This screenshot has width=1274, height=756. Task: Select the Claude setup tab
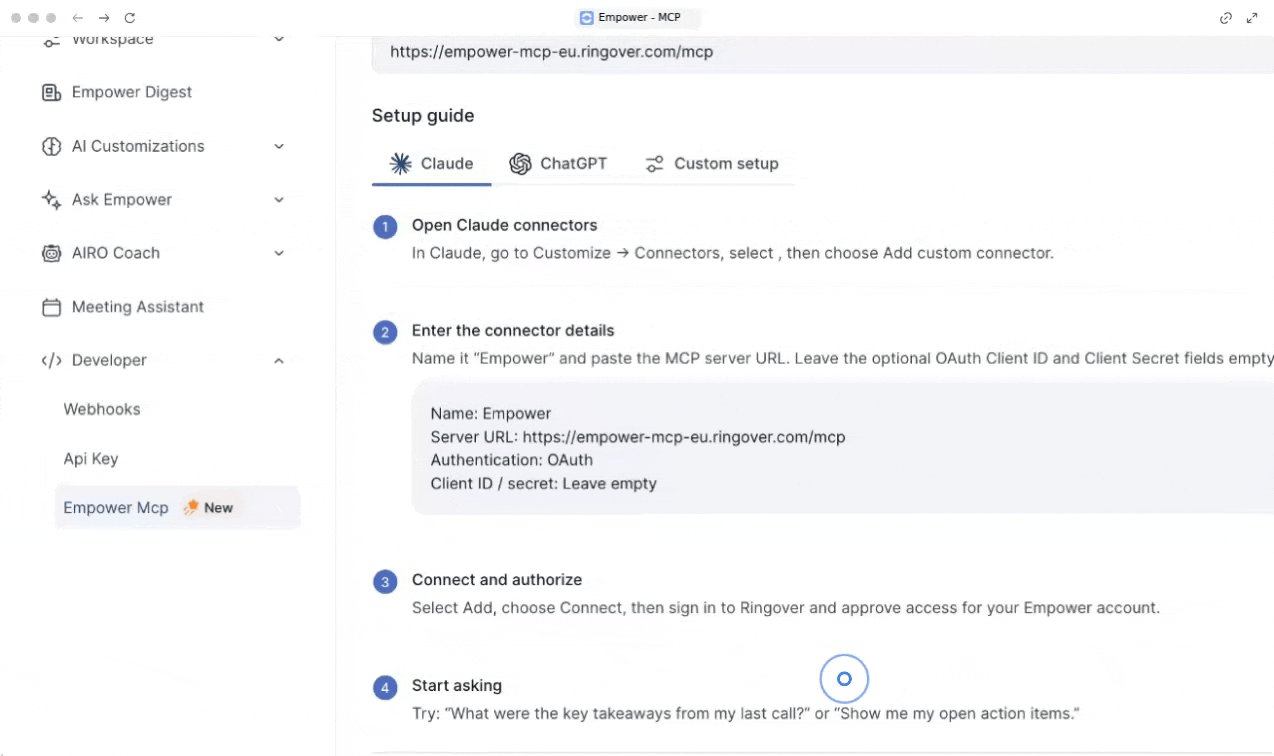432,164
